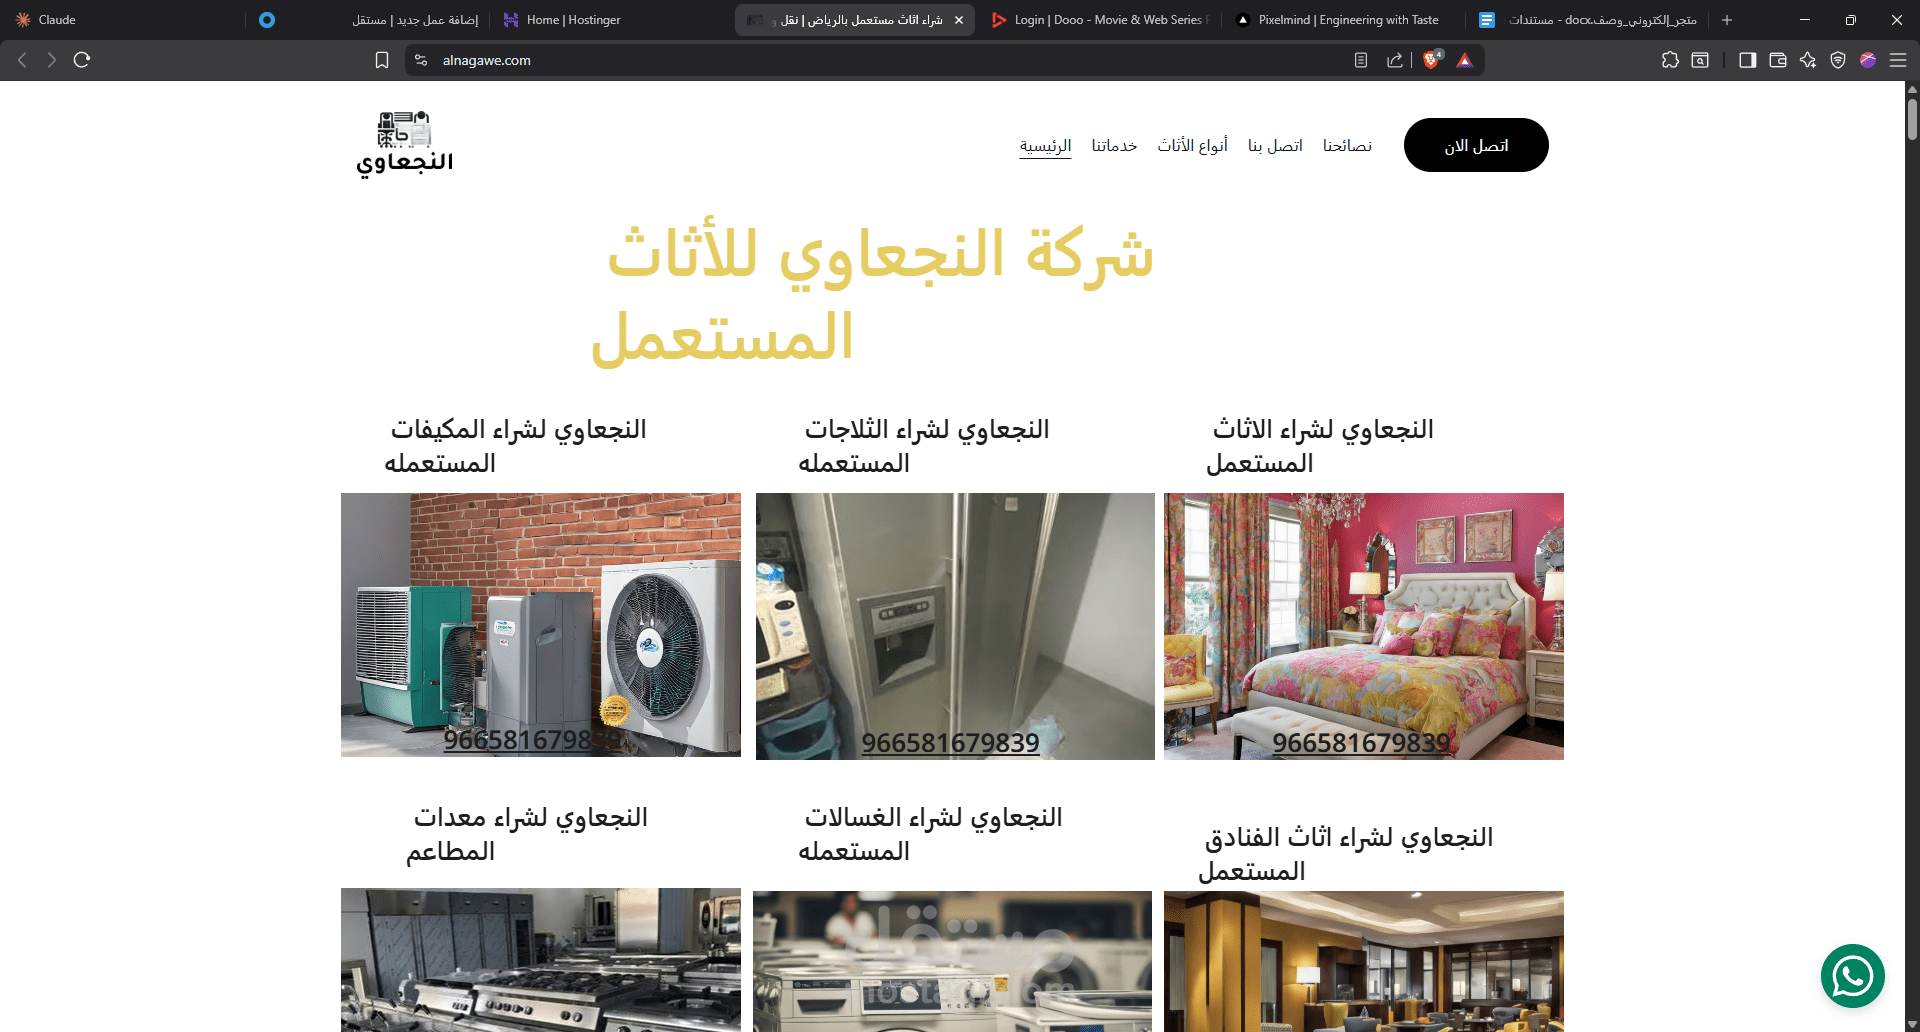This screenshot has width=1920, height=1032.
Task: Click the النجعاوي site logo
Action: click(404, 143)
